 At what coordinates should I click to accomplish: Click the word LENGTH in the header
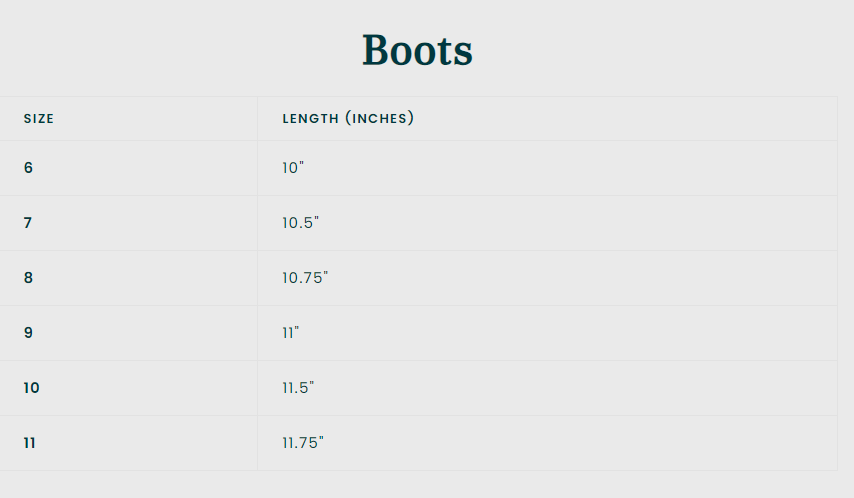tap(311, 119)
